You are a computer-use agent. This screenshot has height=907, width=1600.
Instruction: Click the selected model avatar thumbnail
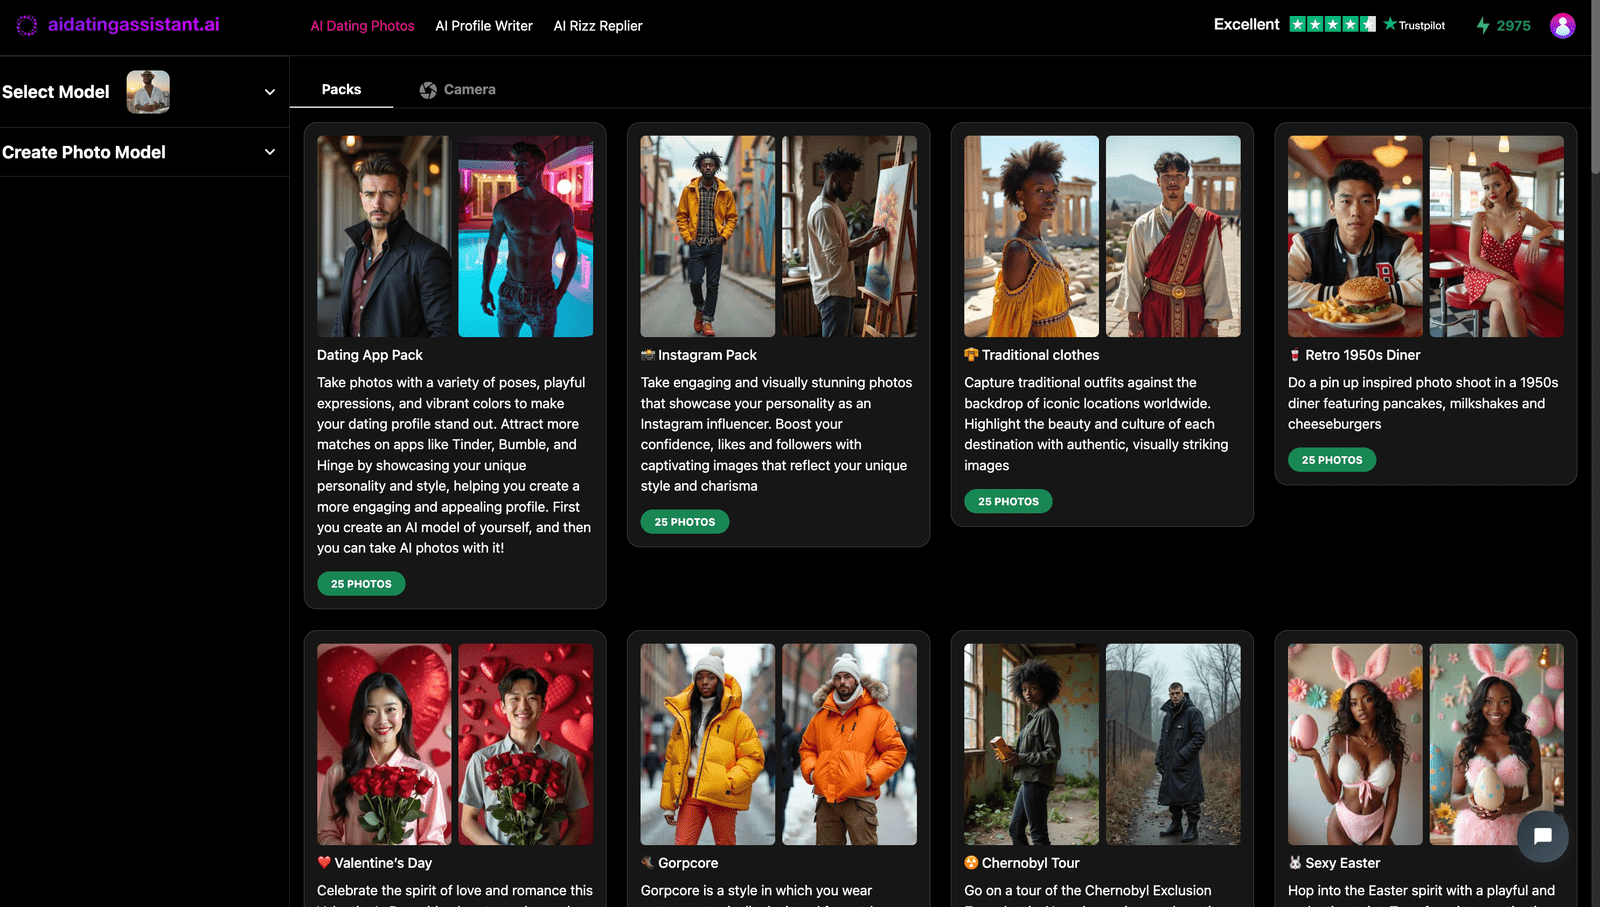click(x=148, y=92)
